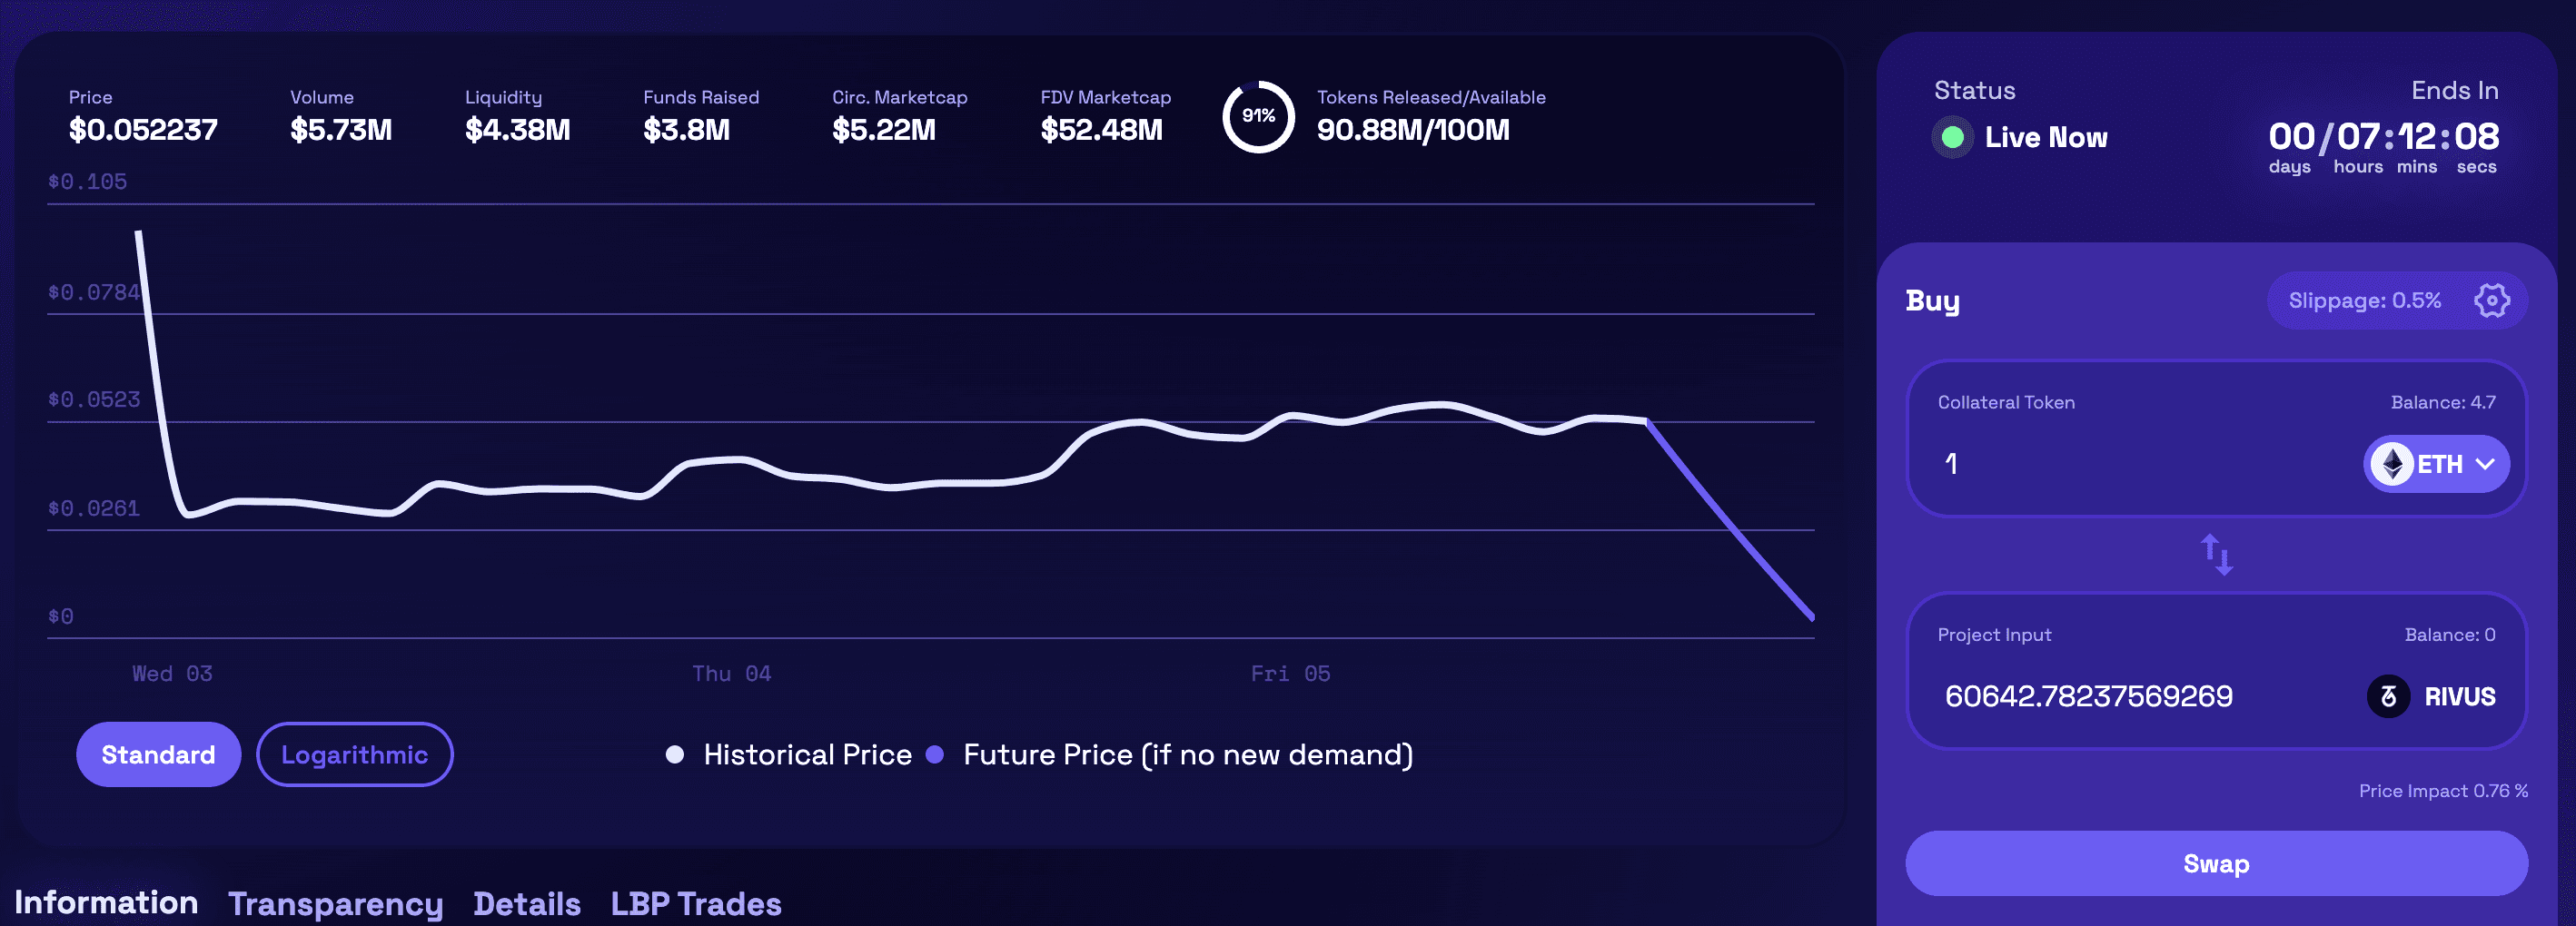Screen dimensions: 2576x926
Task: Click the swap direction arrows icon
Action: (x=2216, y=554)
